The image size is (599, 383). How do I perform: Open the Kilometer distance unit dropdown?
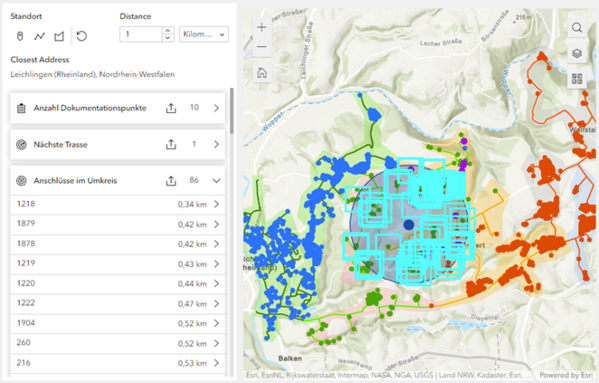204,34
